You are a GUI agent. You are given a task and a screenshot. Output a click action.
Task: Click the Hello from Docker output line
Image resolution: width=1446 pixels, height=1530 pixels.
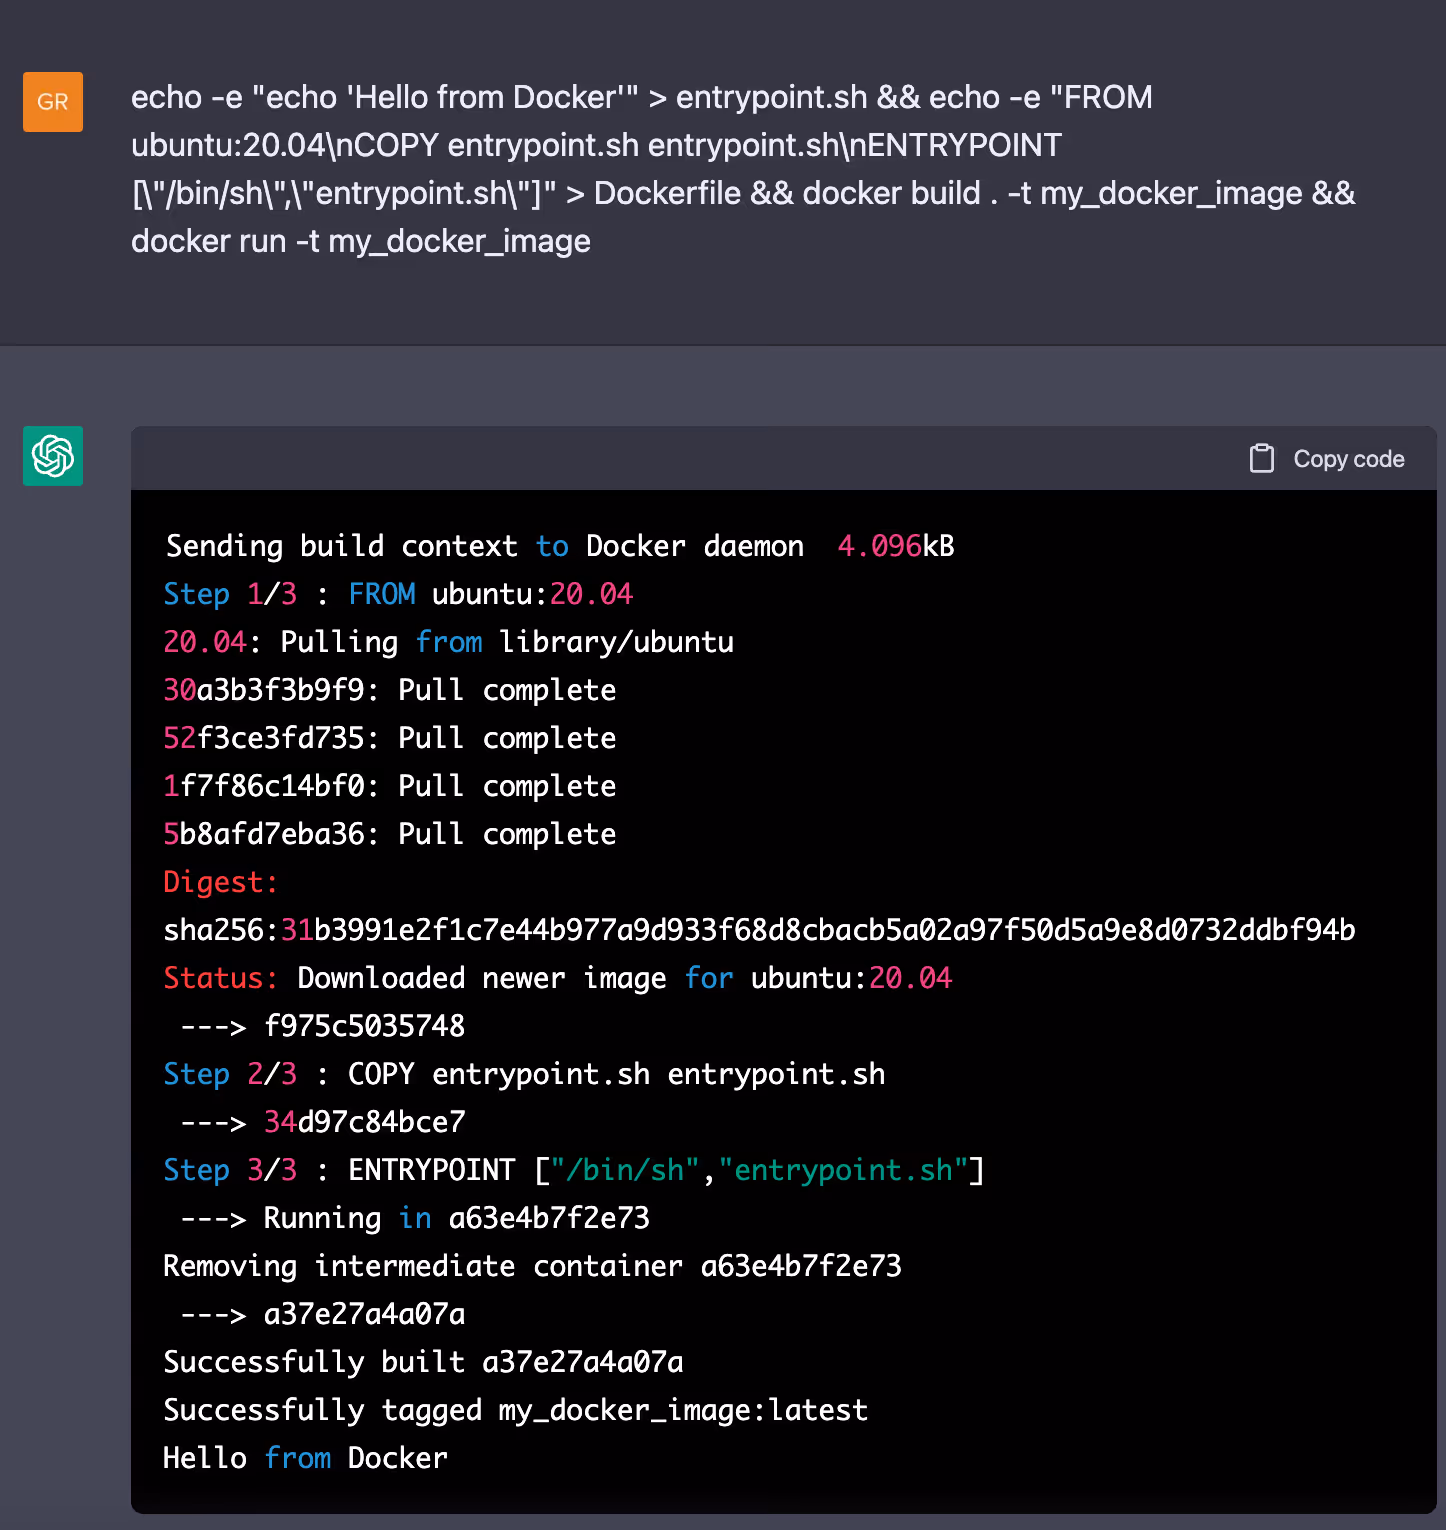point(304,1457)
